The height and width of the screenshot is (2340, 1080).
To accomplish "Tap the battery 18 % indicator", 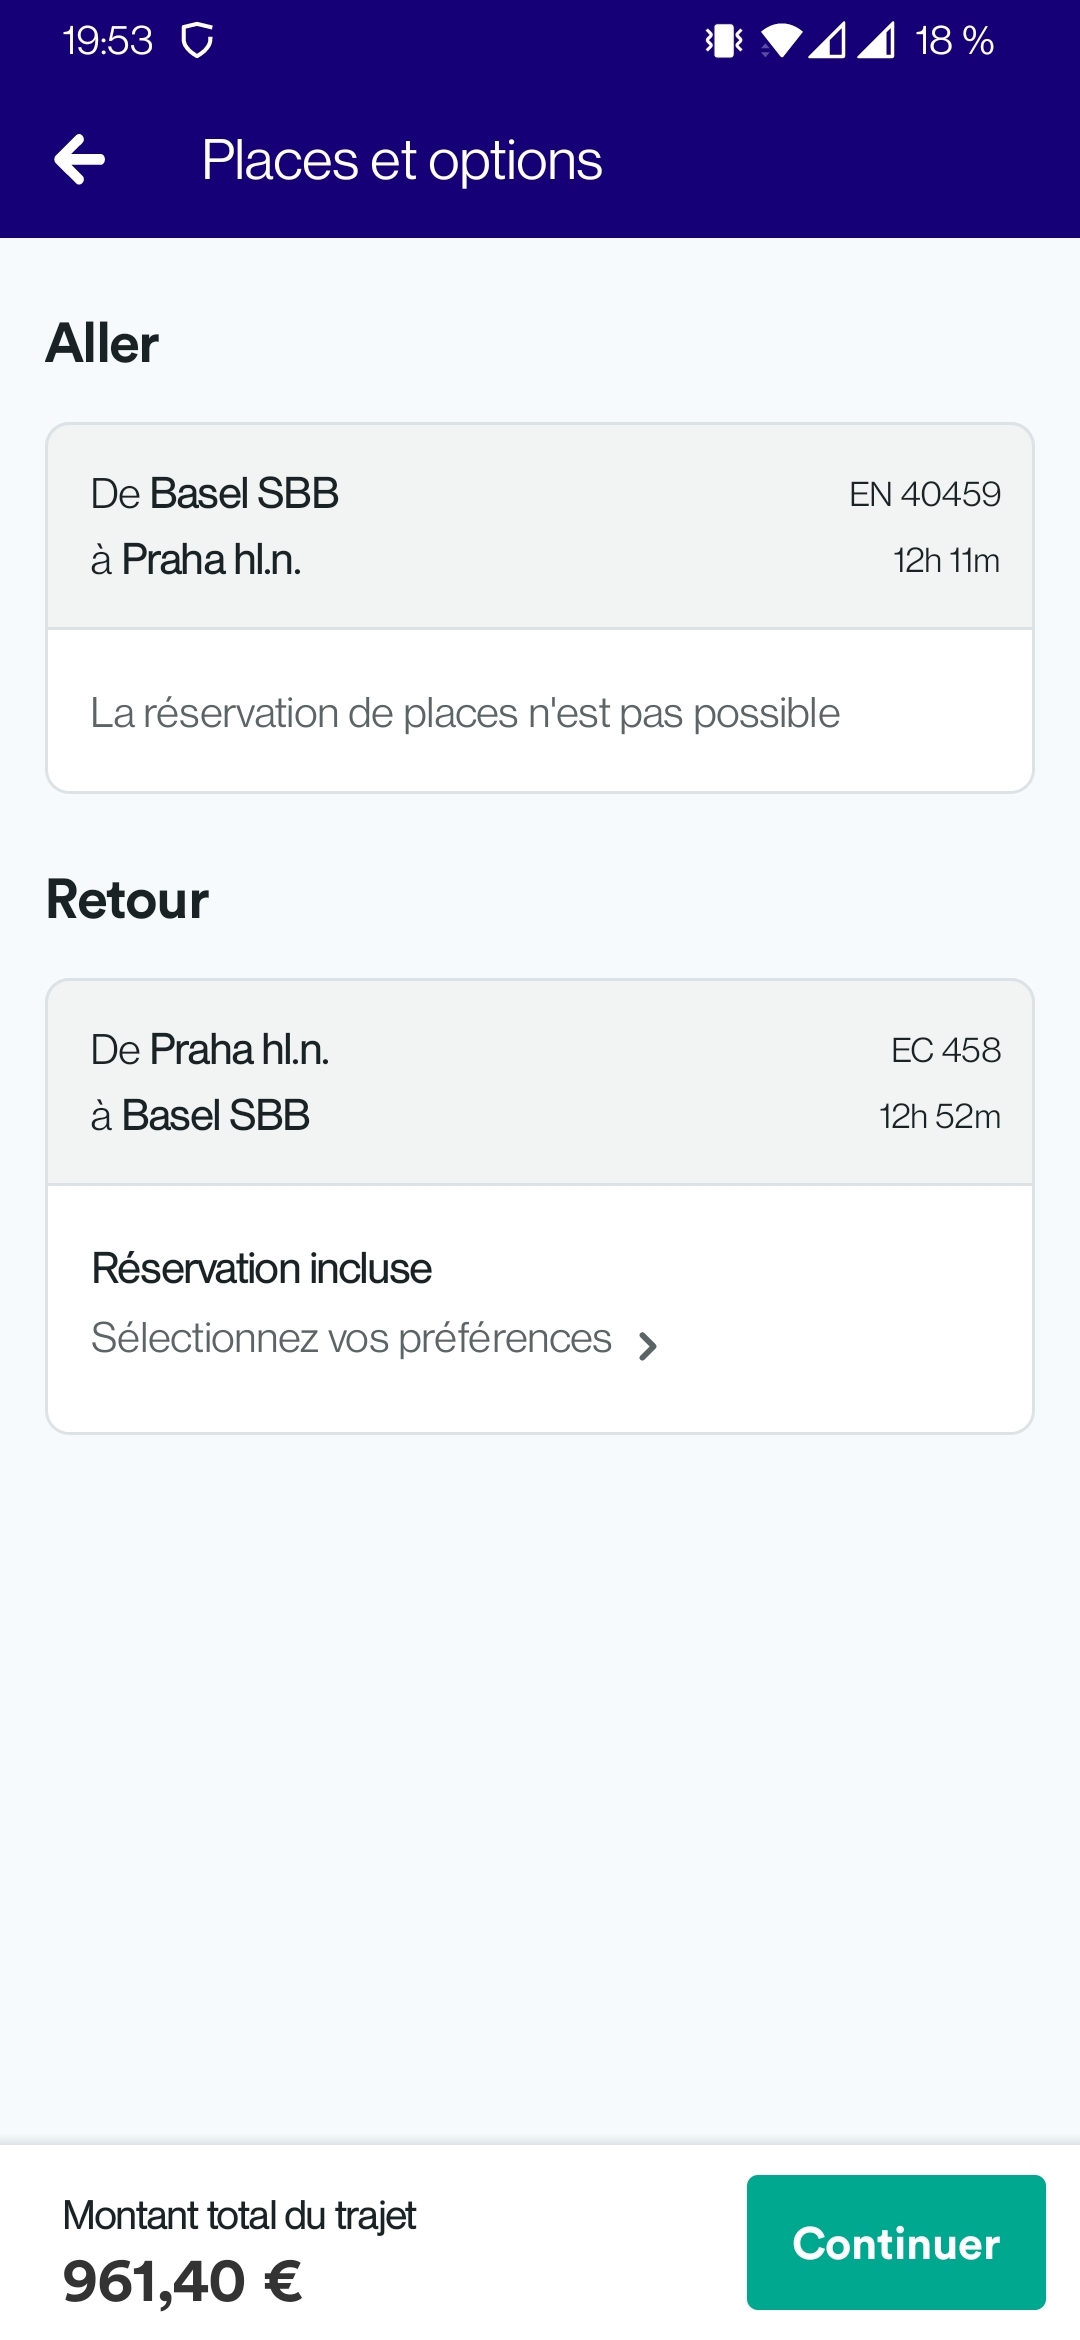I will pos(954,41).
